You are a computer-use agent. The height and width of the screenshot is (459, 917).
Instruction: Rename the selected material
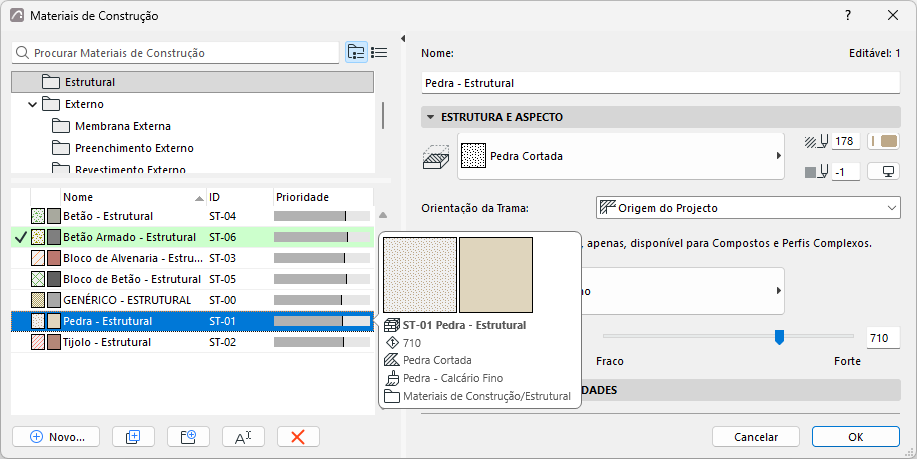[x=243, y=437]
